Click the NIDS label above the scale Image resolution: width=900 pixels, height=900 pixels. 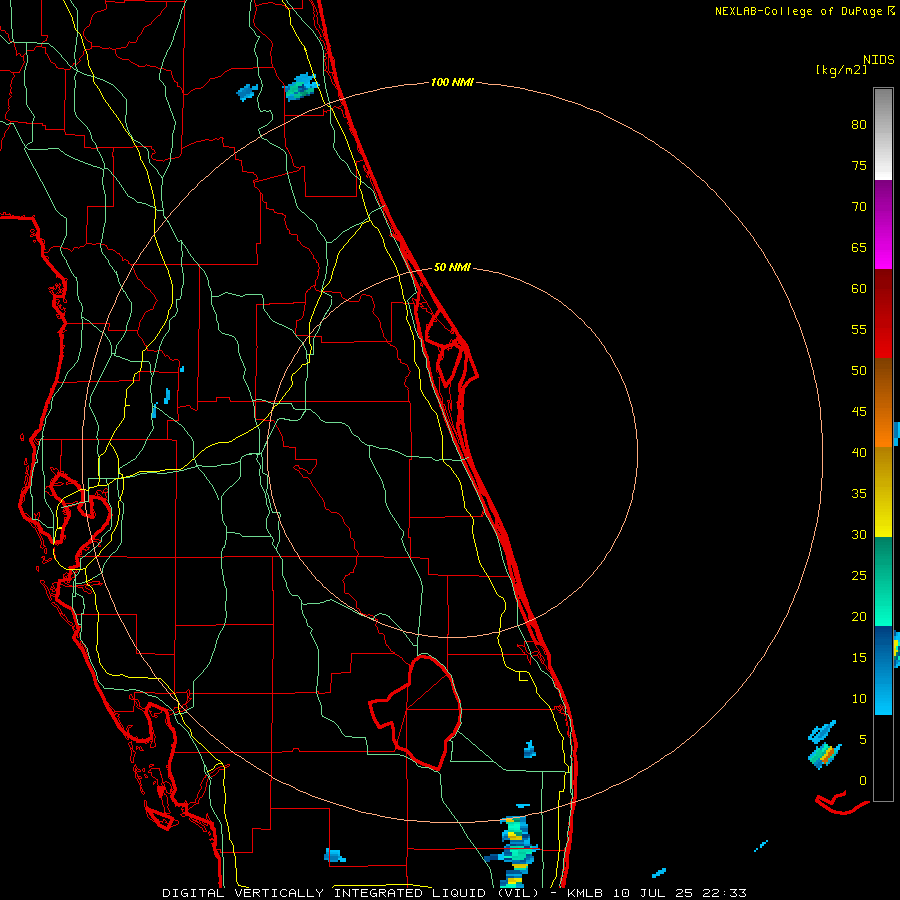(878, 59)
